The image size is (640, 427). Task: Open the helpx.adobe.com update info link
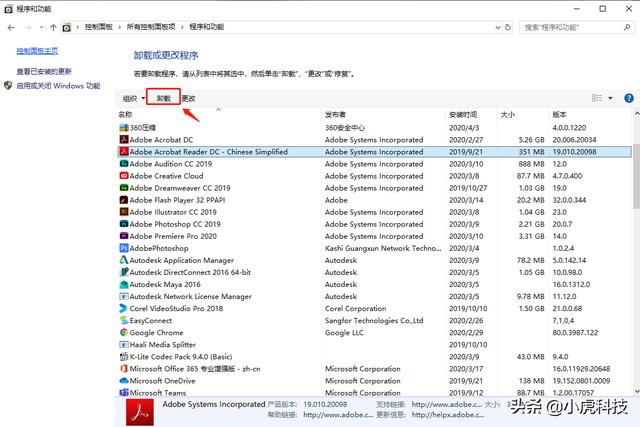click(448, 415)
